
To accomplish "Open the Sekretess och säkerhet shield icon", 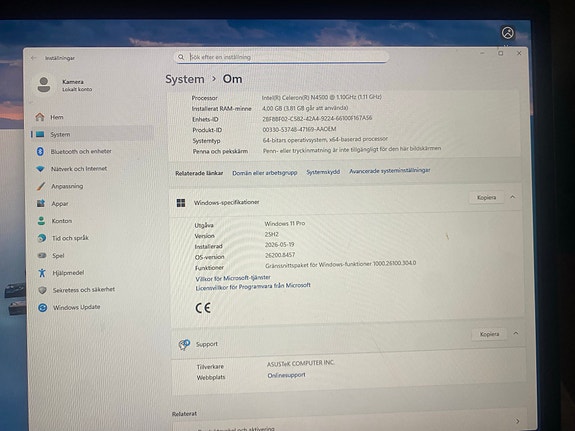I will [43, 290].
